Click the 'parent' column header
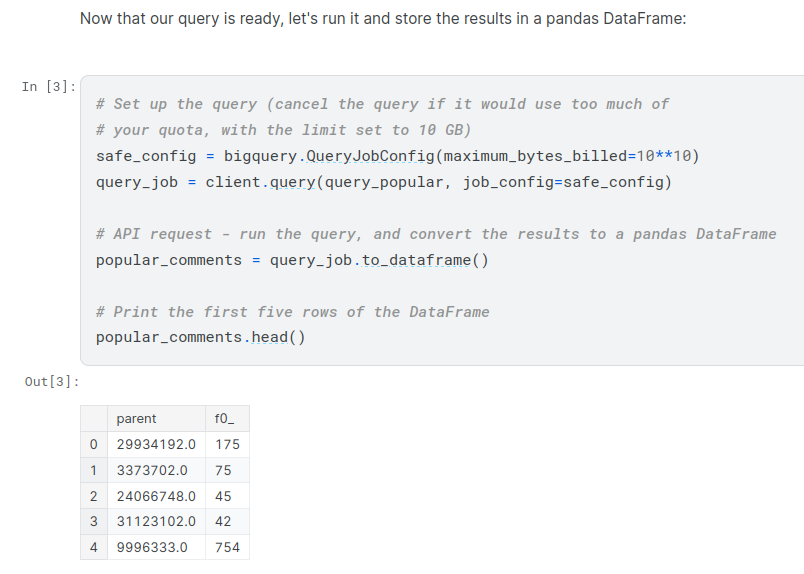The height and width of the screenshot is (574, 804). (x=137, y=419)
